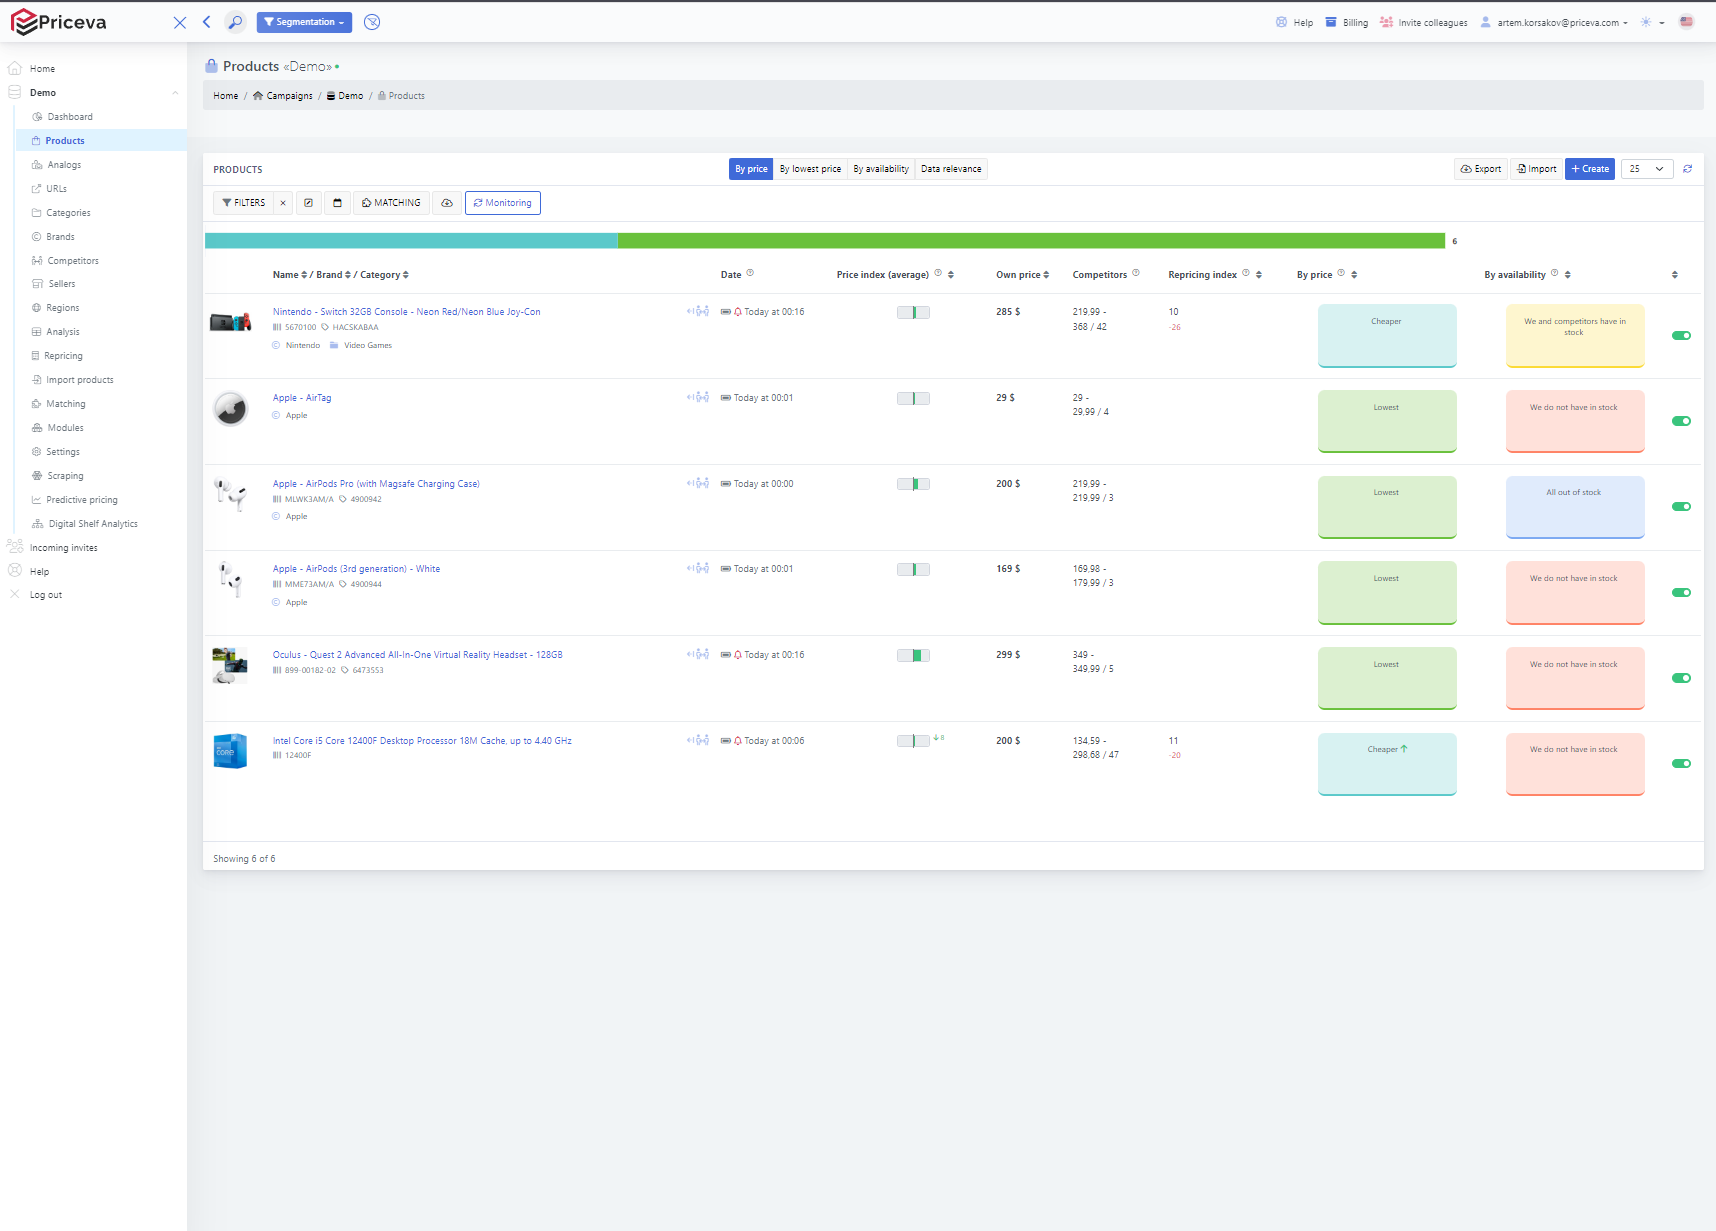The width and height of the screenshot is (1716, 1231).
Task: Switch to Data relevance tab
Action: click(951, 169)
